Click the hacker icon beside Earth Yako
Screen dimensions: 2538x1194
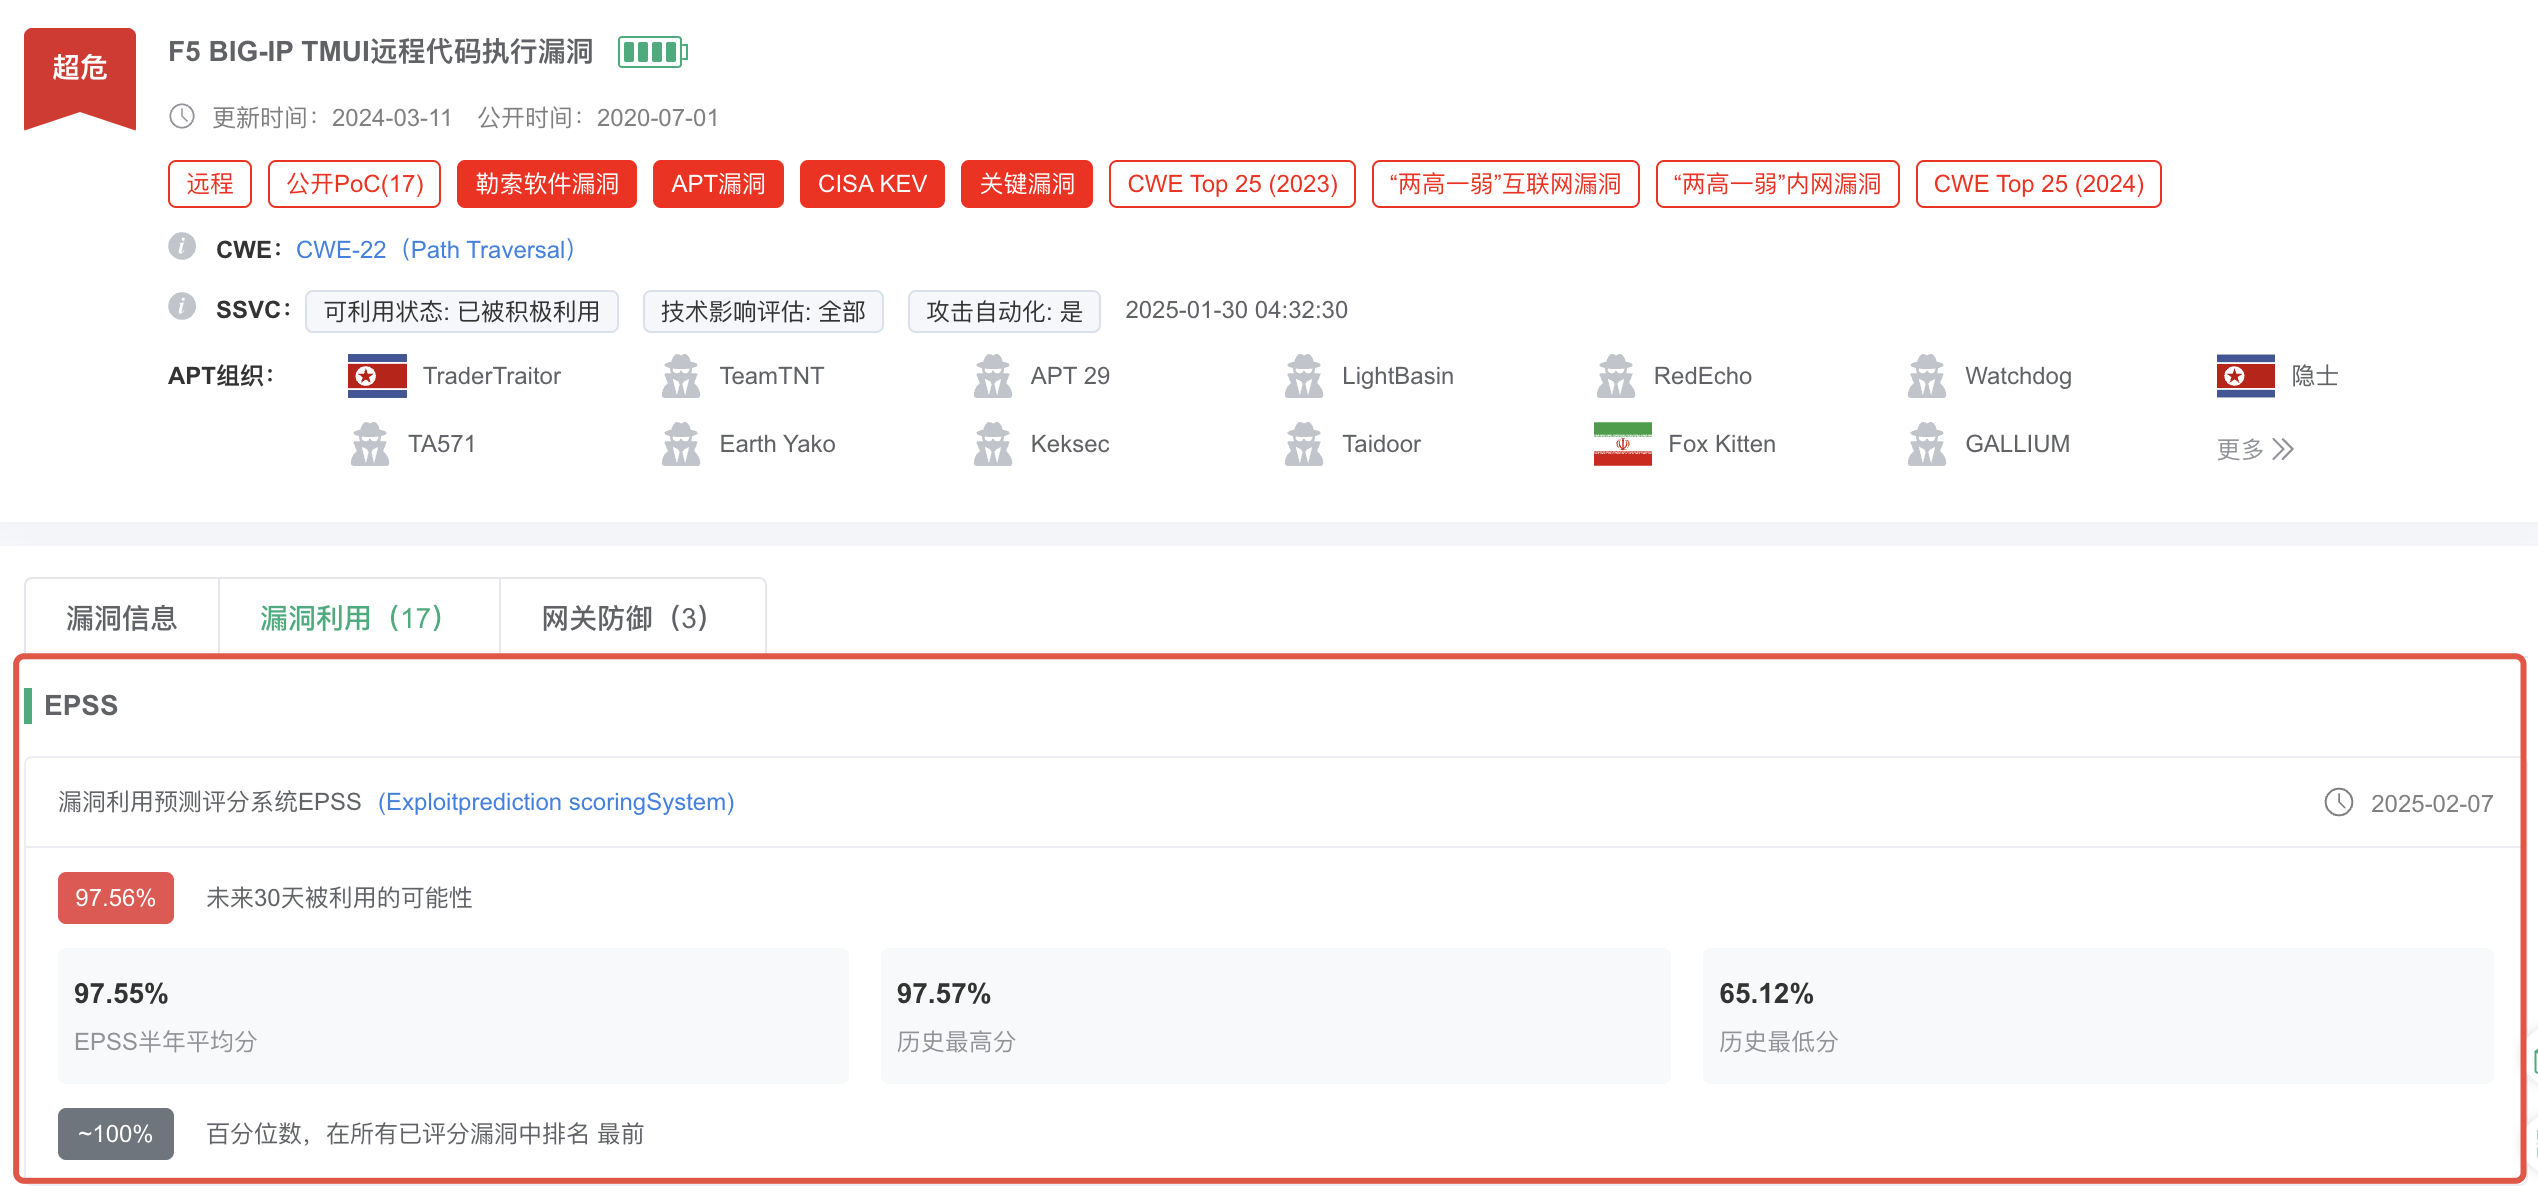(681, 444)
